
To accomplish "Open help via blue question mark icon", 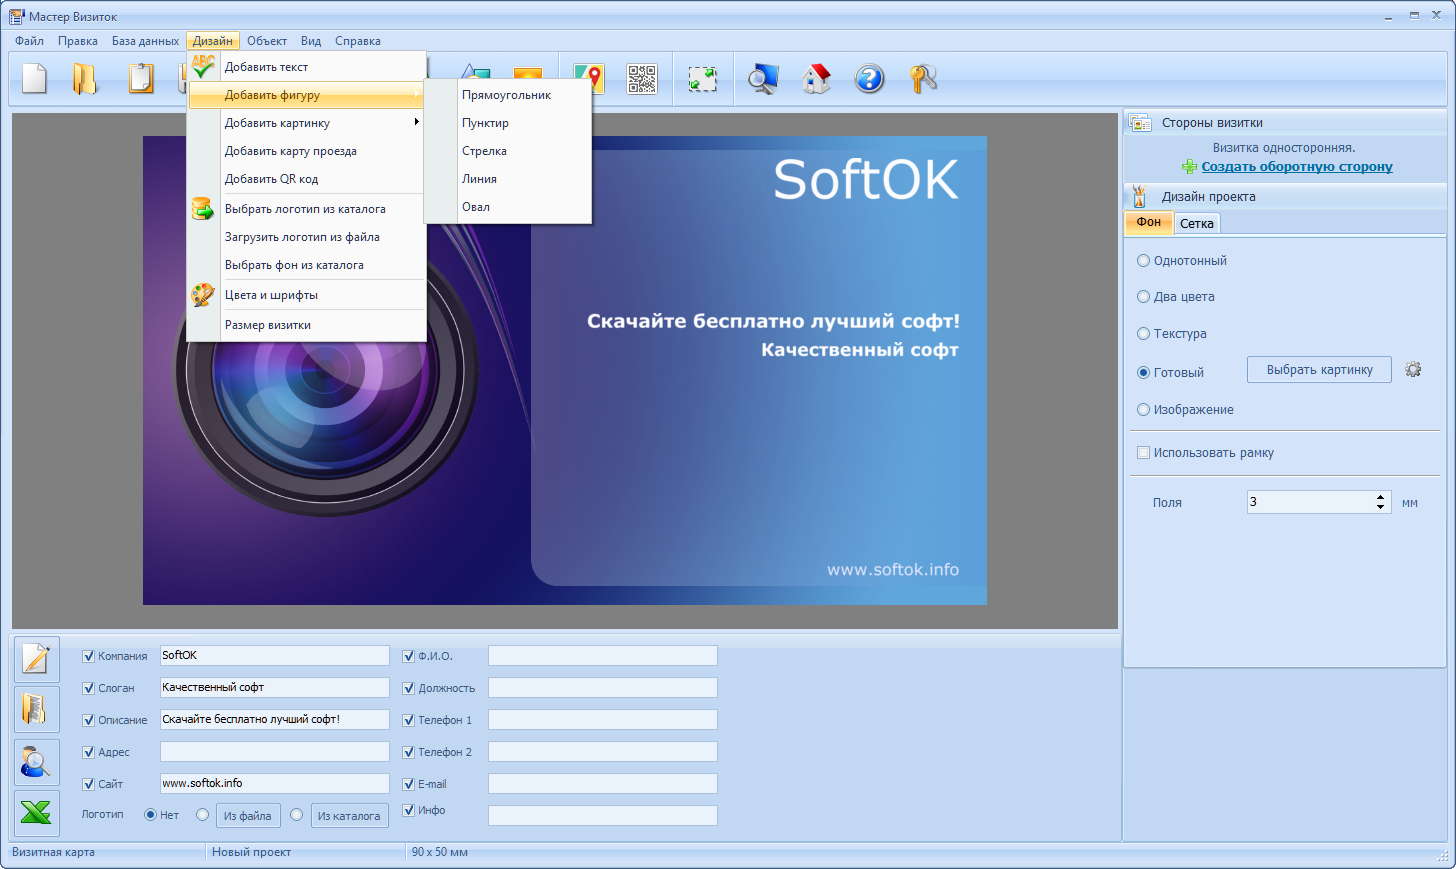I will 869,79.
